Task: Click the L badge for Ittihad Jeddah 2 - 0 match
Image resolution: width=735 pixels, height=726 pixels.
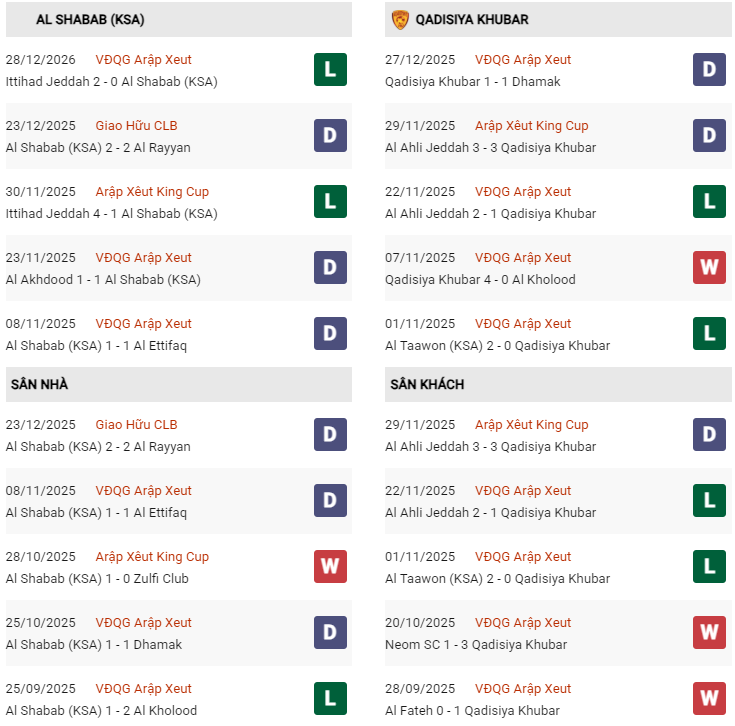Action: pyautogui.click(x=330, y=70)
